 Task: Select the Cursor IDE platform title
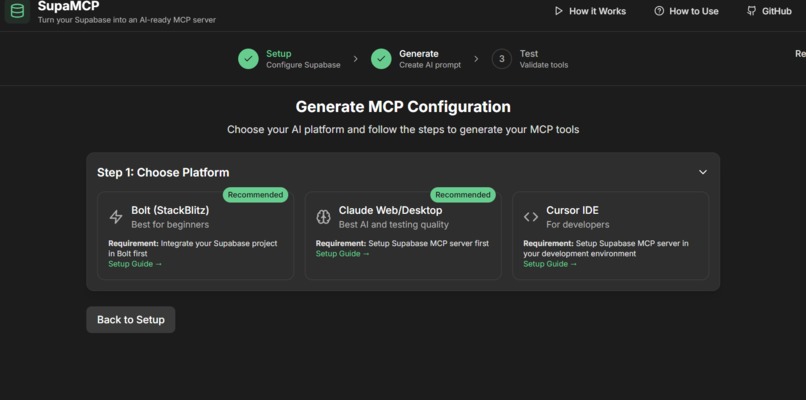[572, 210]
